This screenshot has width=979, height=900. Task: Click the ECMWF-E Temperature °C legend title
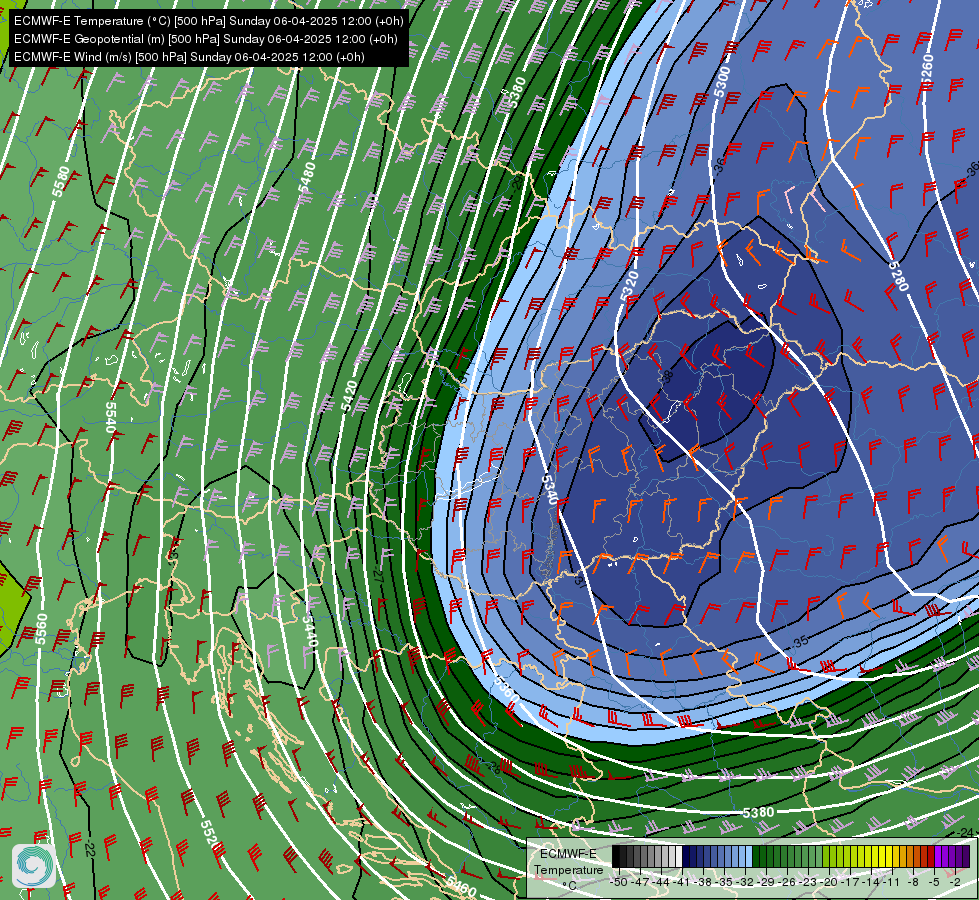click(568, 870)
